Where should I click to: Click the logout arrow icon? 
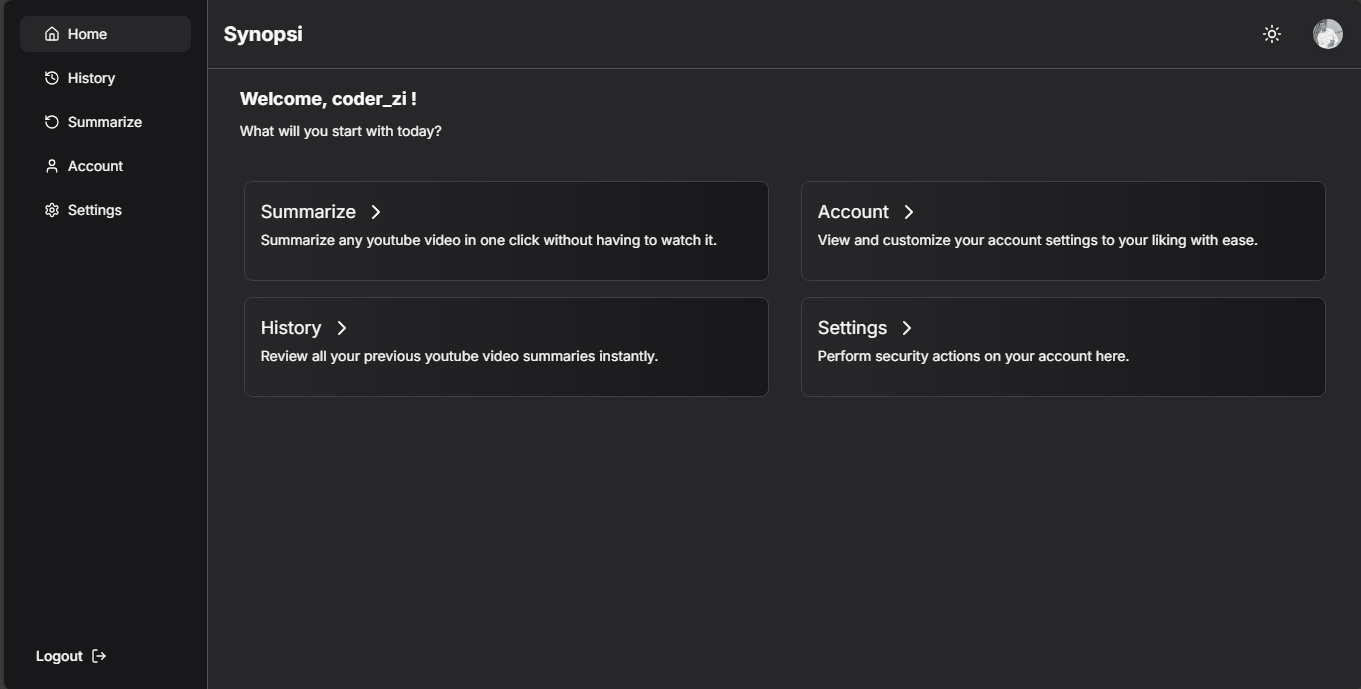[99, 656]
